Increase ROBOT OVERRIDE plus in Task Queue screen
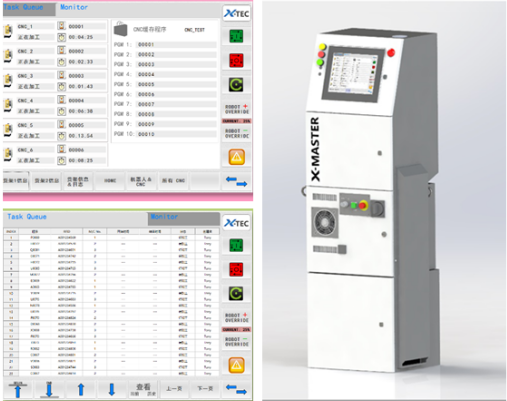The image size is (507, 401). pyautogui.click(x=237, y=317)
